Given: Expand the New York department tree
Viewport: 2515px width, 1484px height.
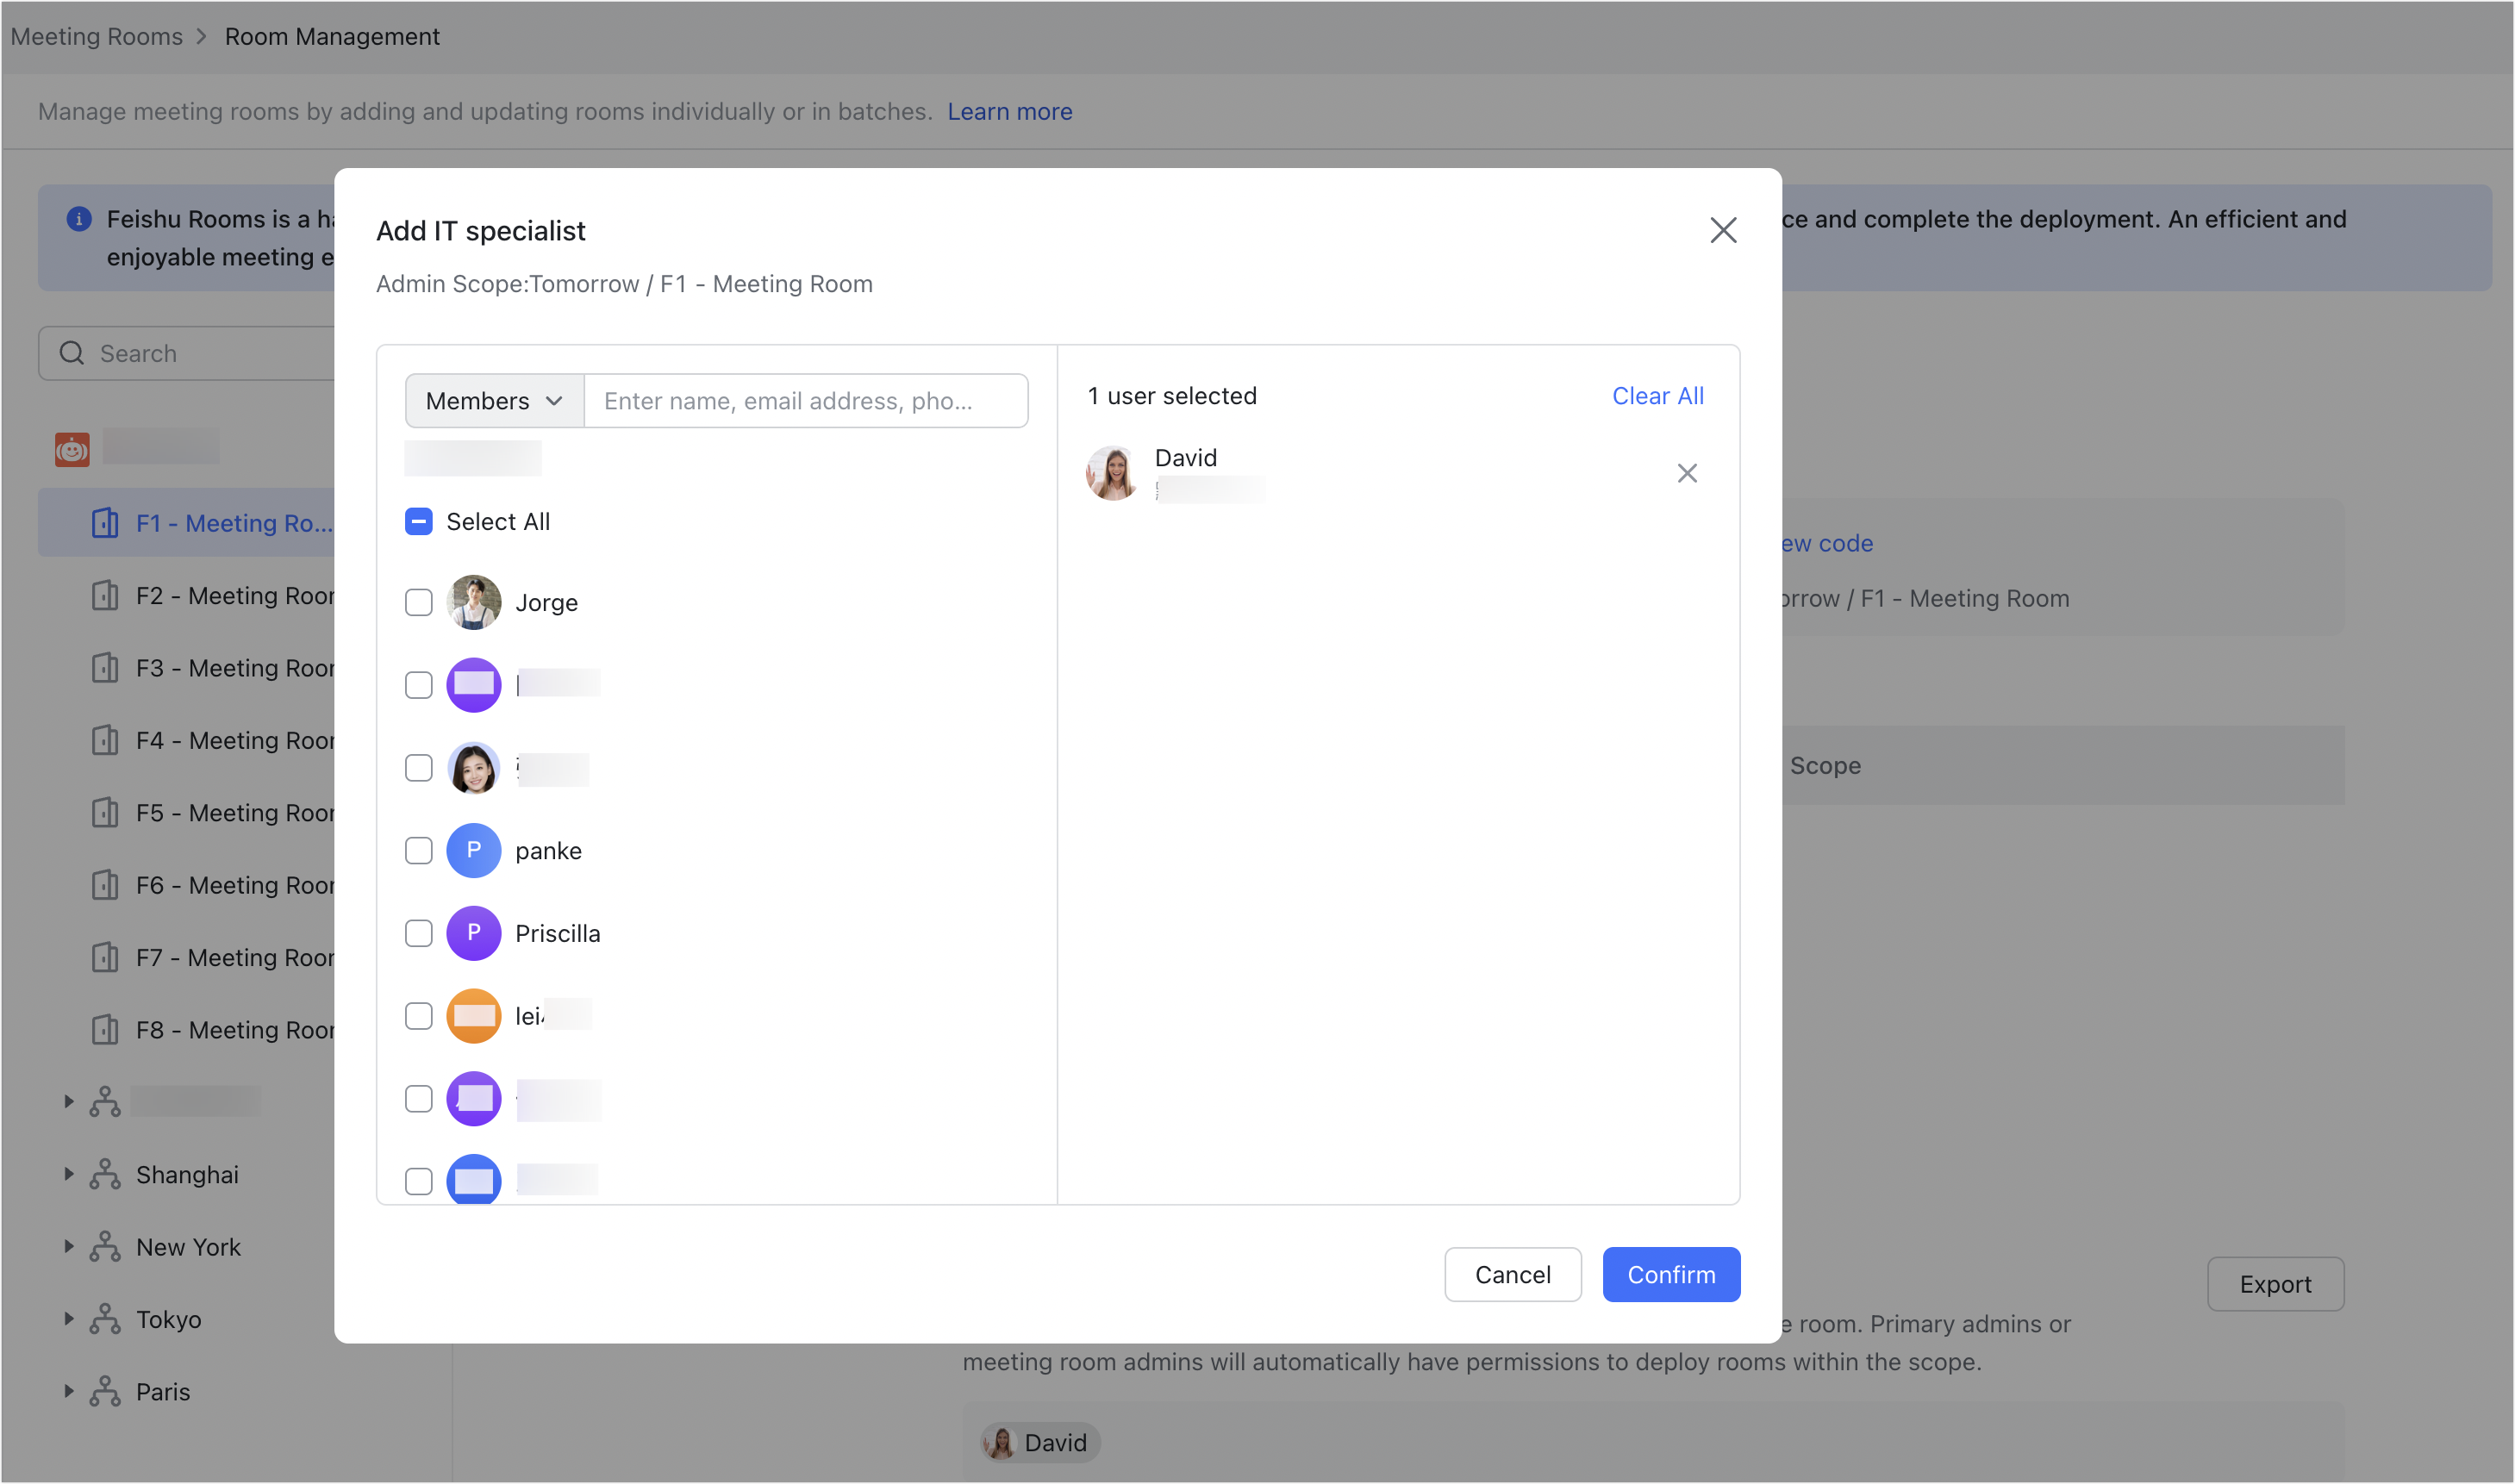Looking at the screenshot, I should click(68, 1245).
